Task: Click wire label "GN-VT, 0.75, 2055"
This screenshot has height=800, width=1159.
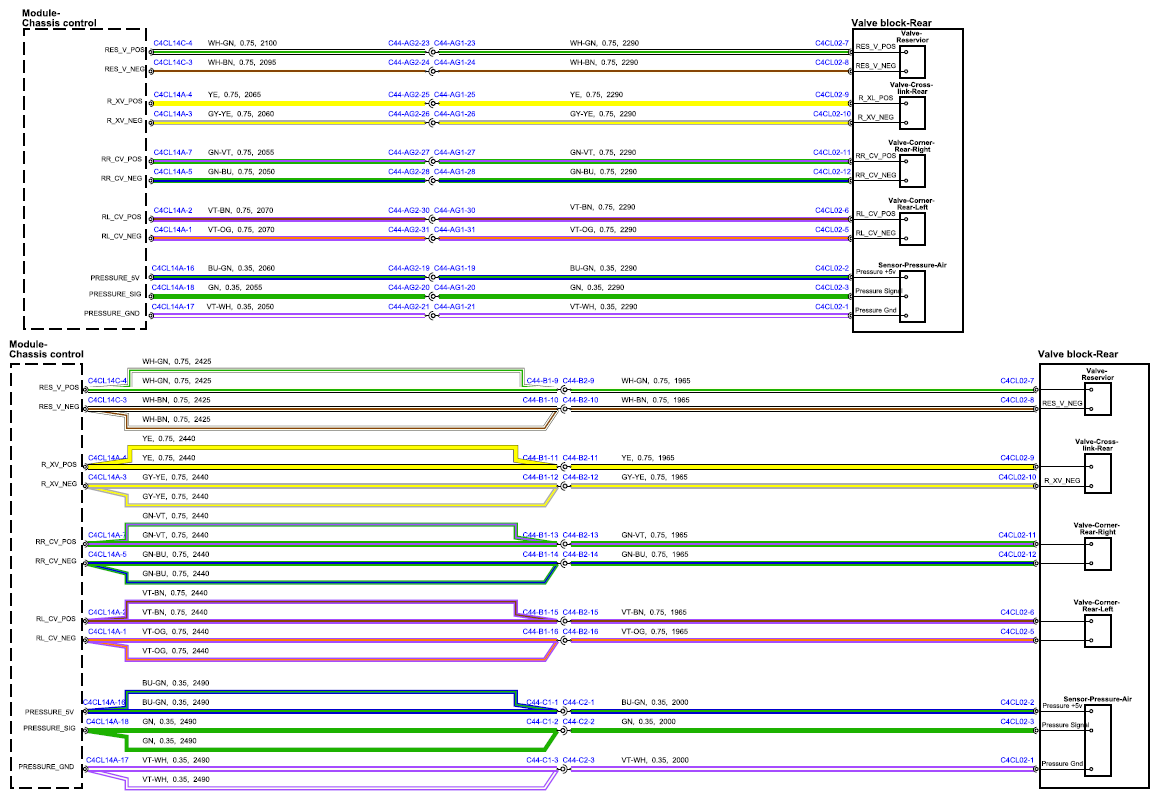Action: pyautogui.click(x=241, y=153)
